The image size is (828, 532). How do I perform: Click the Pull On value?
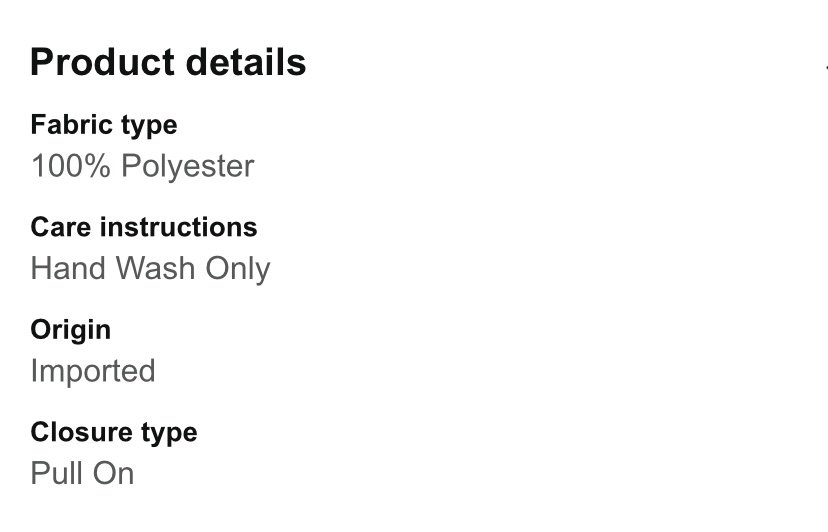click(x=82, y=473)
